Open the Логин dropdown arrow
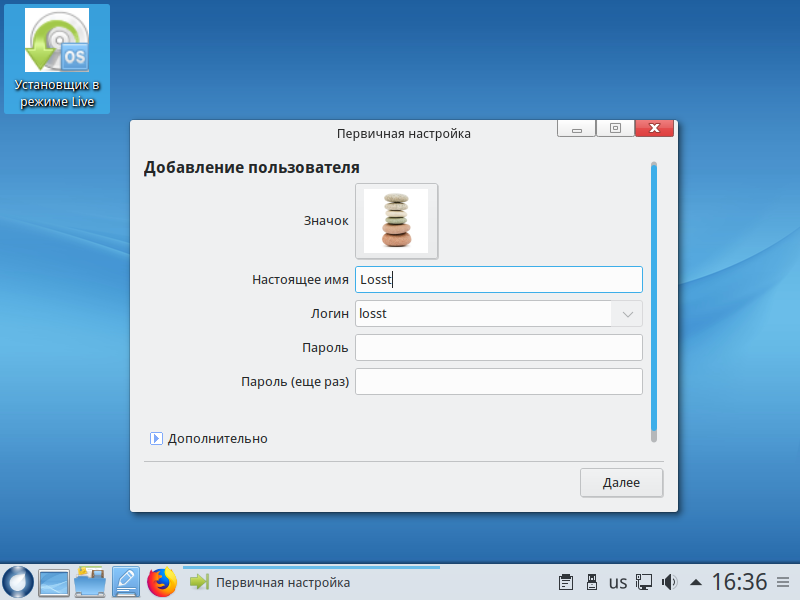 [x=628, y=314]
